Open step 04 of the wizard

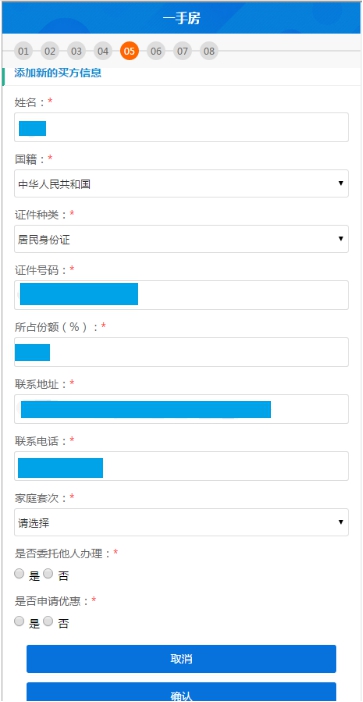102,51
